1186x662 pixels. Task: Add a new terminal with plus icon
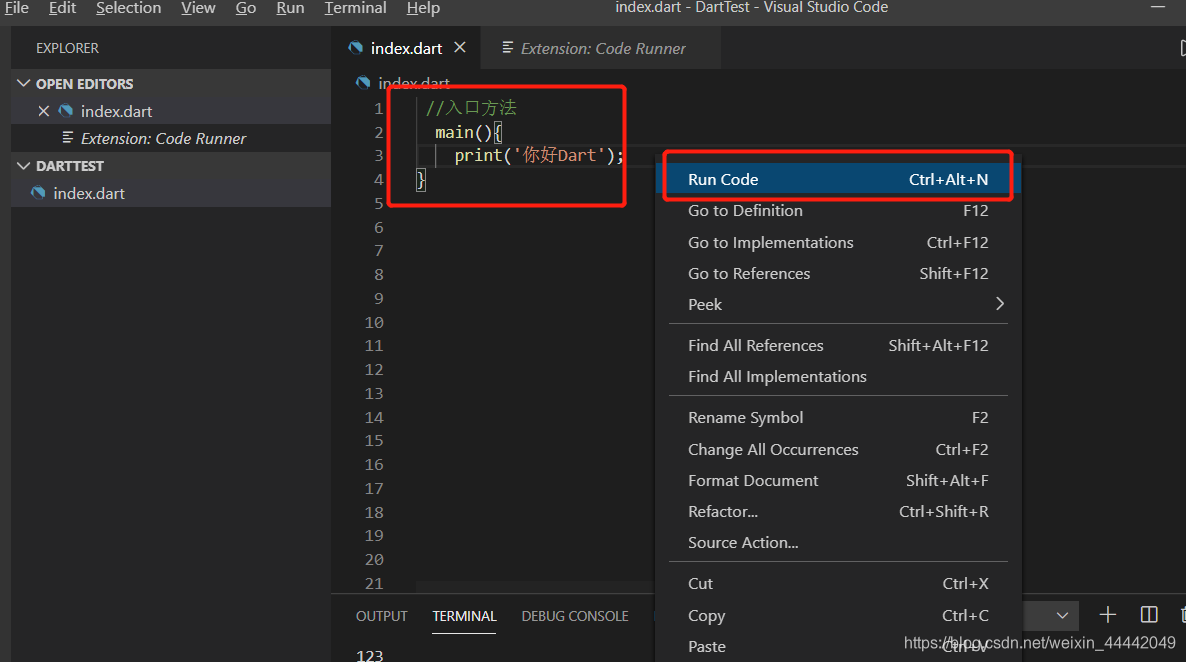1107,614
